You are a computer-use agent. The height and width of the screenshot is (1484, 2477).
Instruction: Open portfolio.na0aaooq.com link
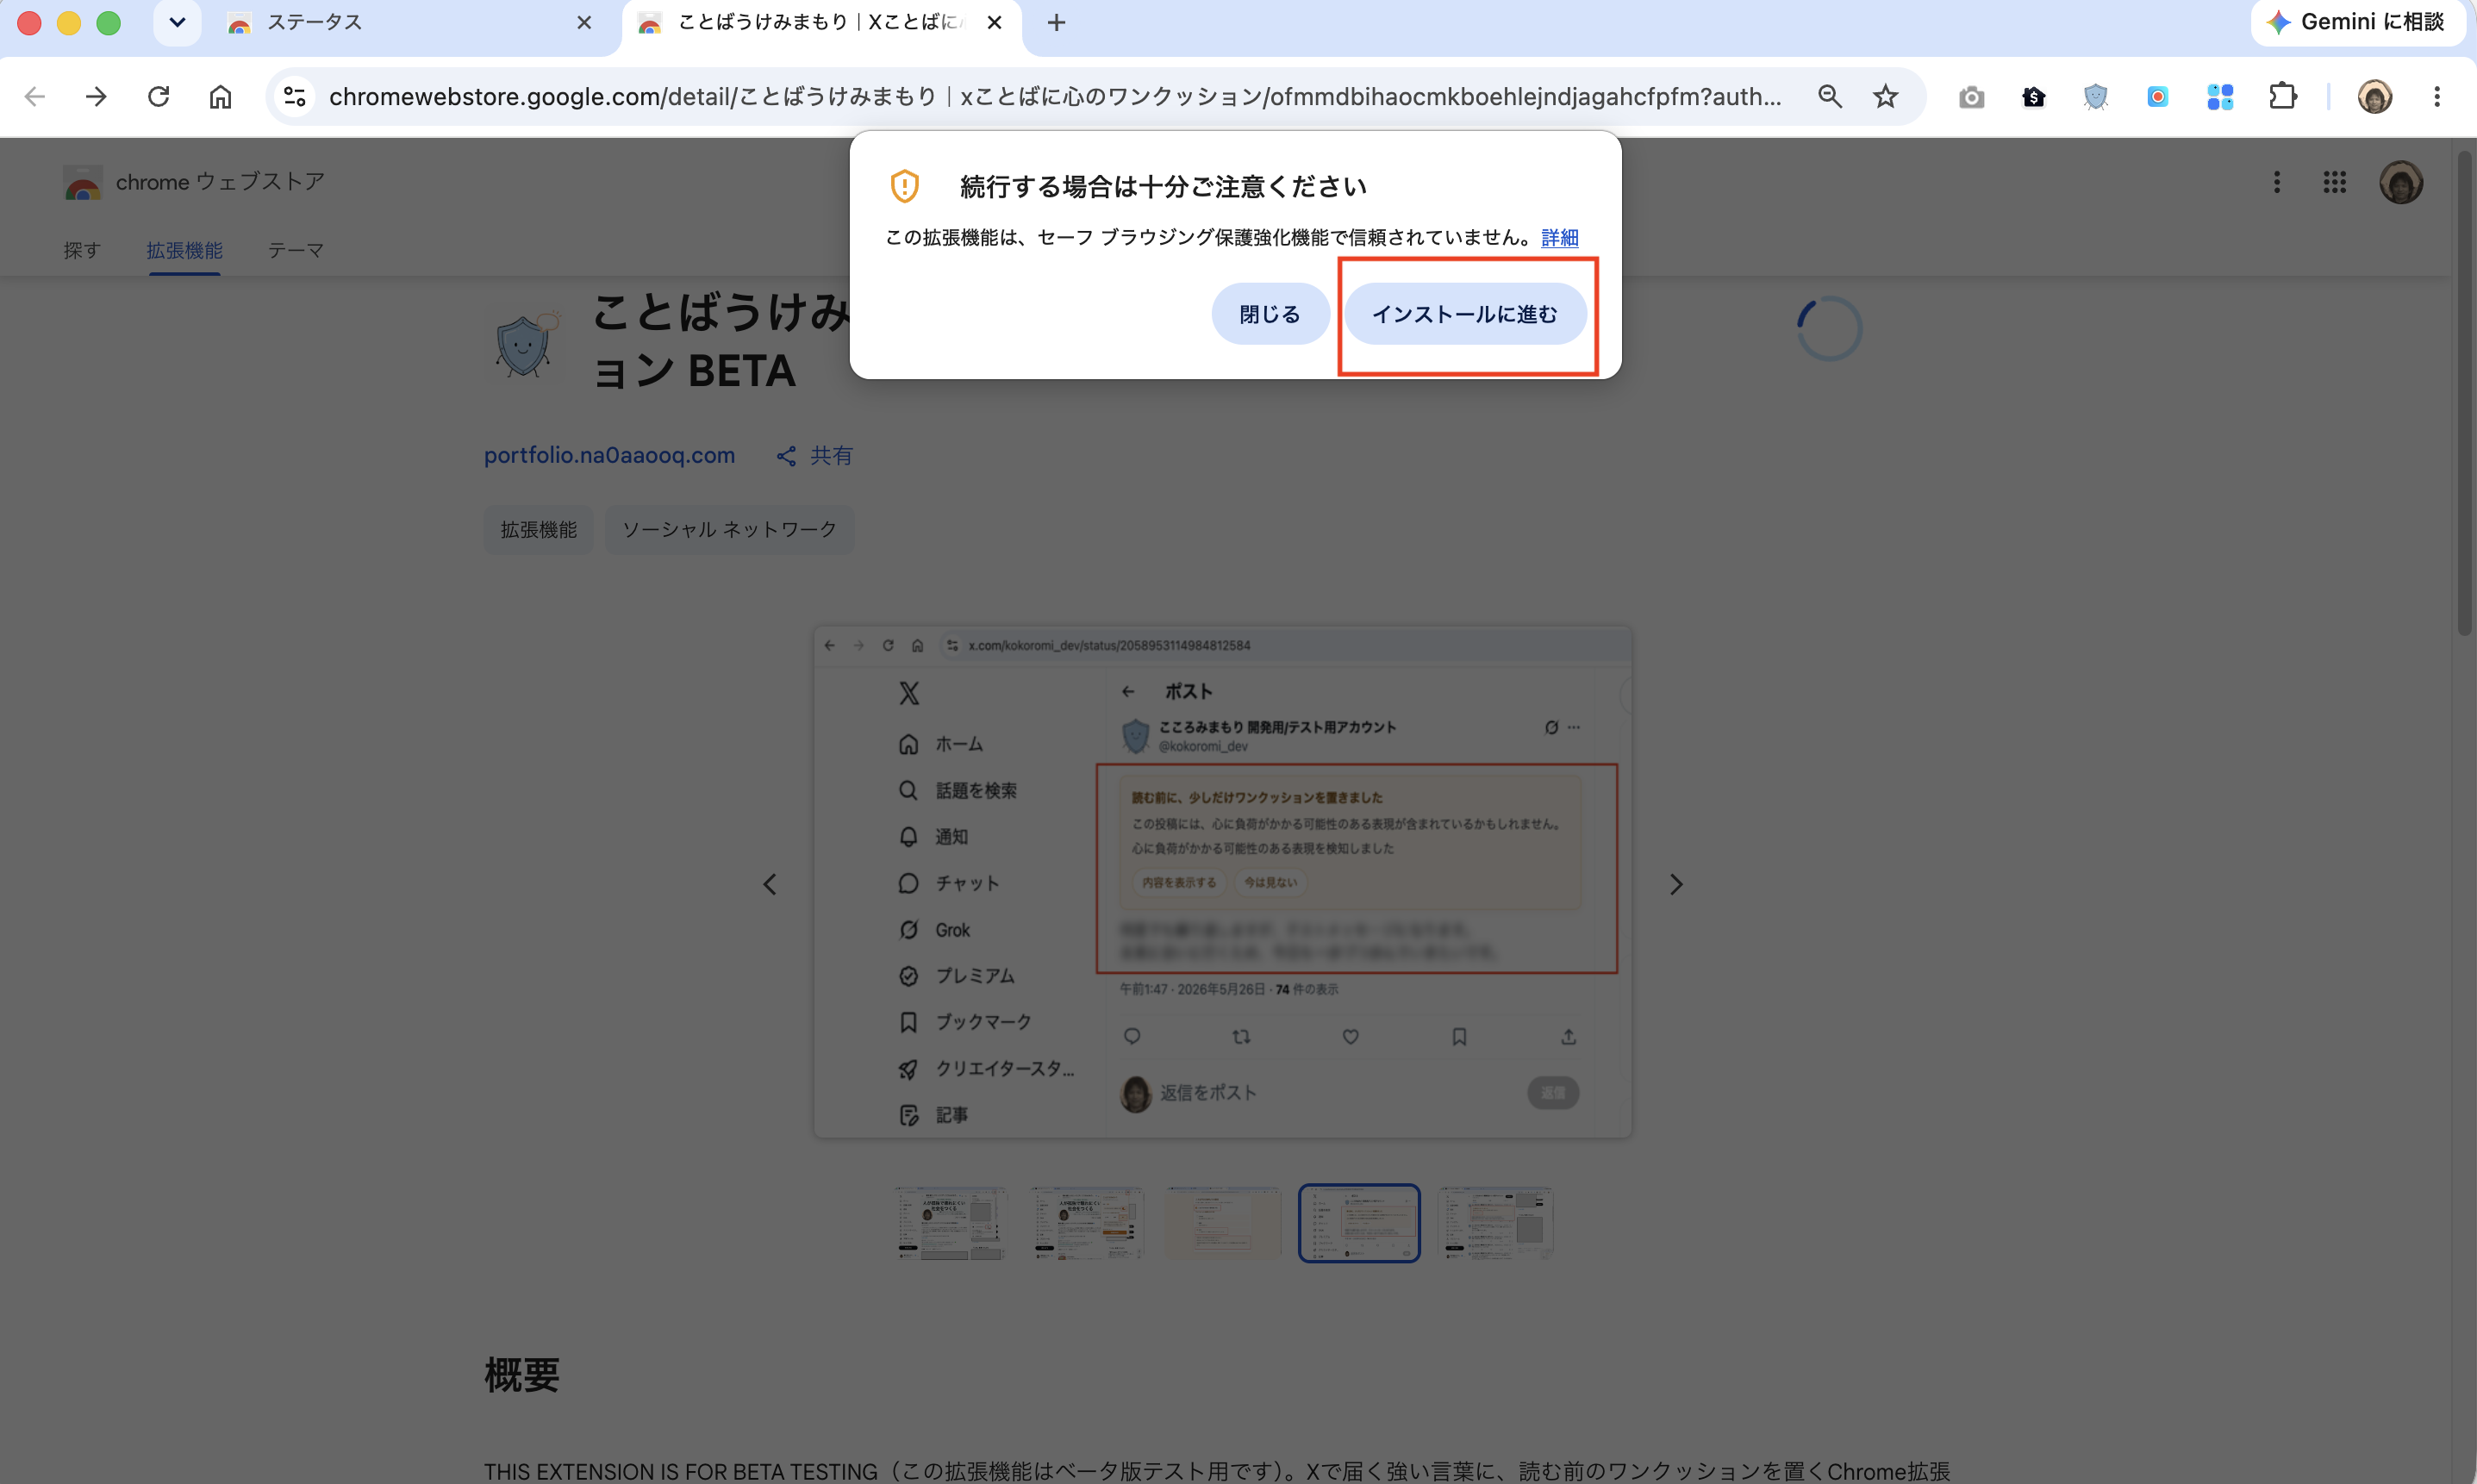[x=609, y=455]
